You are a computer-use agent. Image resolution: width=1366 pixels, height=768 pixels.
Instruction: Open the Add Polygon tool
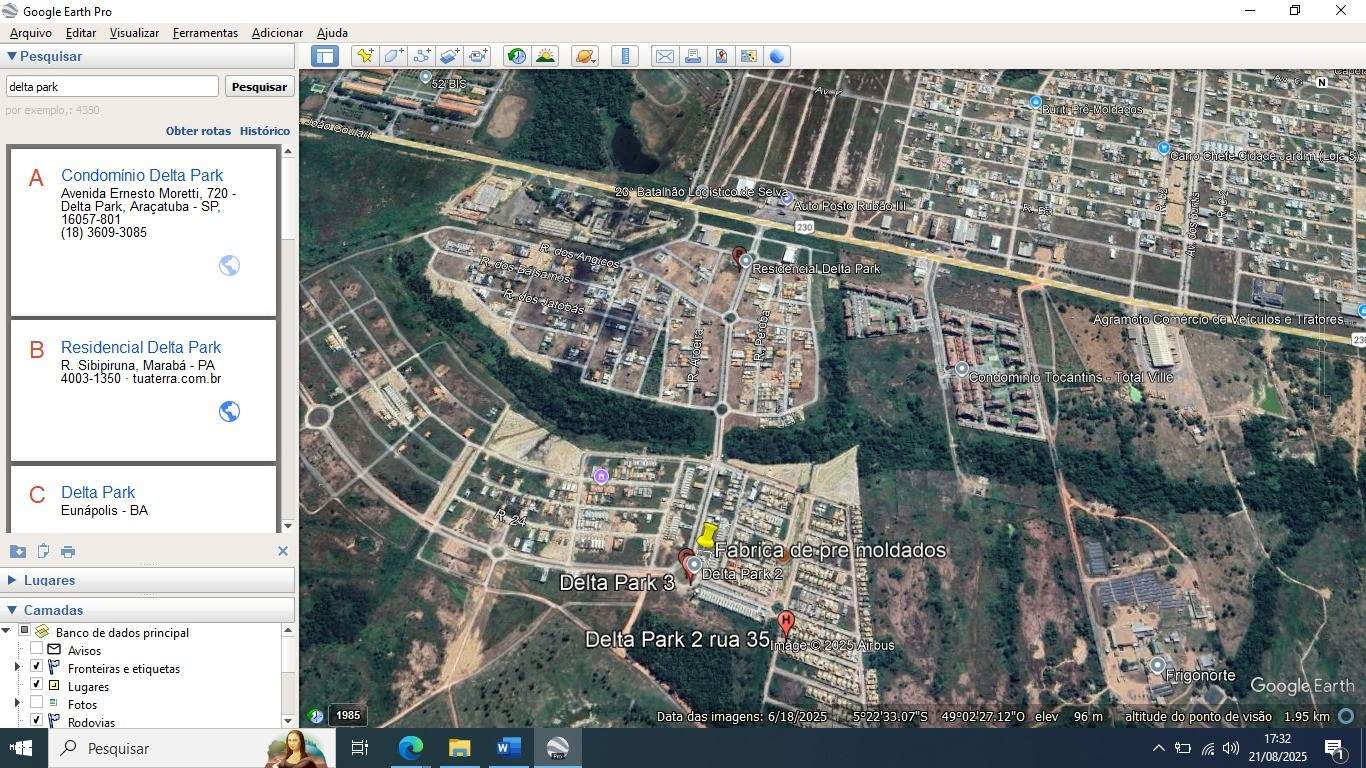393,56
